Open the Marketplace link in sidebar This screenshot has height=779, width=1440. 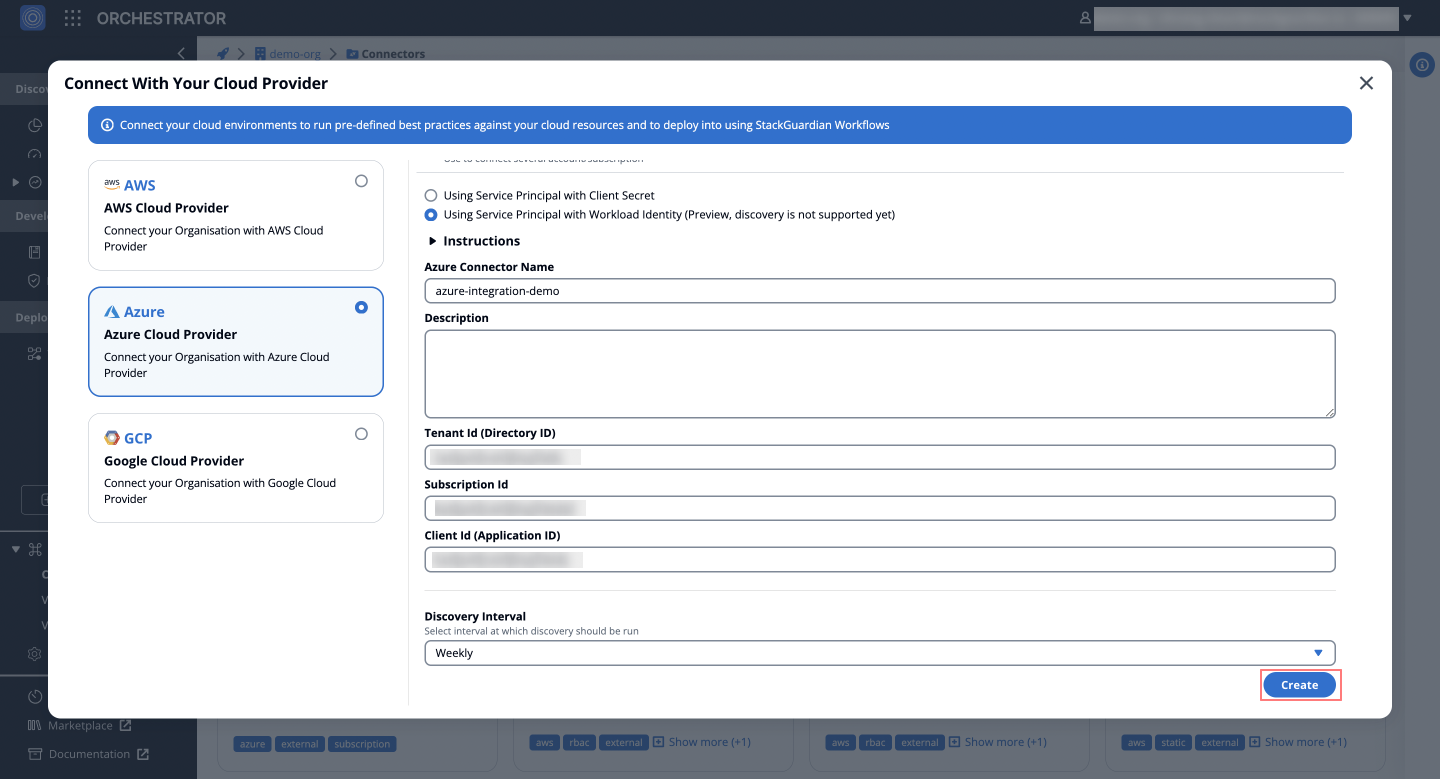81,725
